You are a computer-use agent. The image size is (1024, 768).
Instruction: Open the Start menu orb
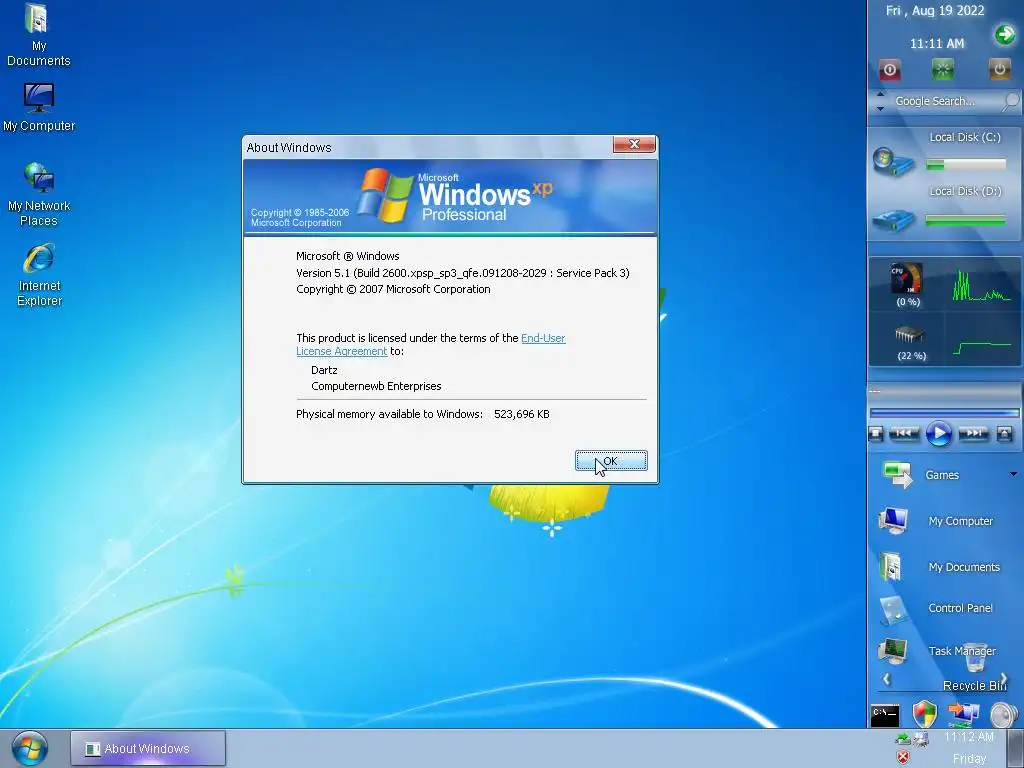click(x=29, y=748)
